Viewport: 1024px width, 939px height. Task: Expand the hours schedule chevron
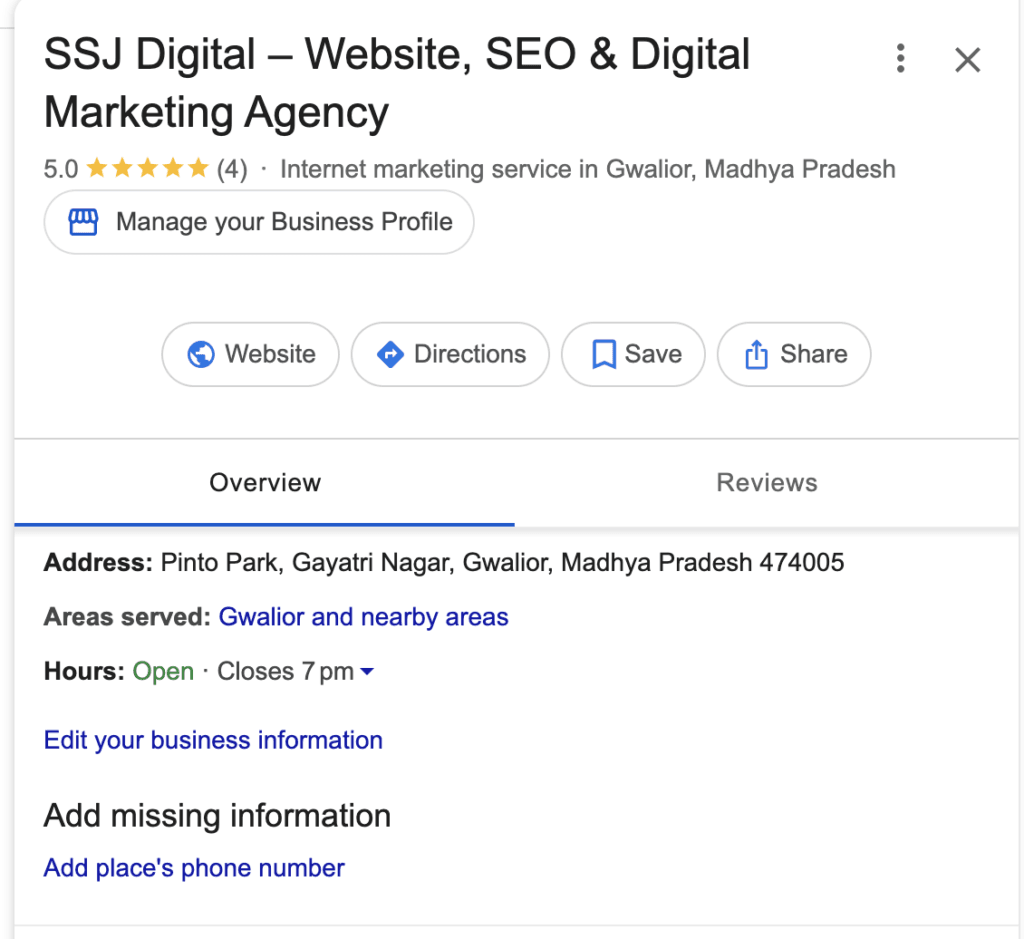click(x=367, y=671)
